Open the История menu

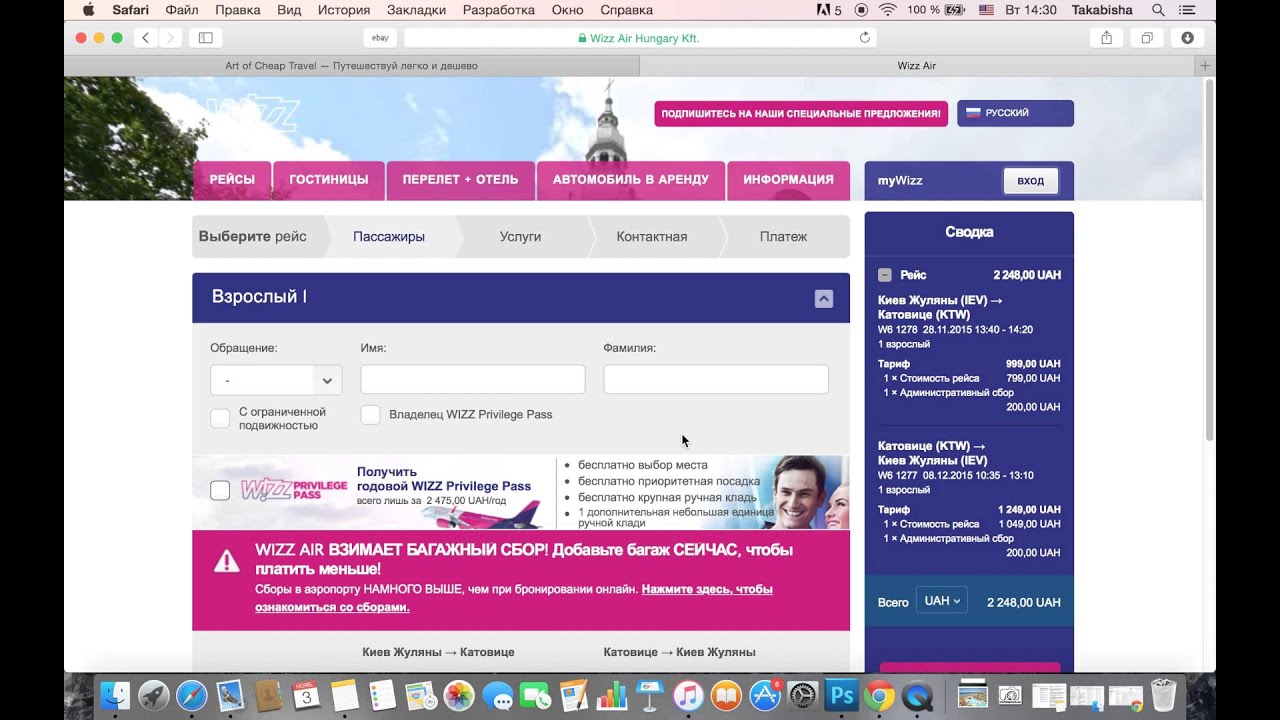(x=344, y=10)
